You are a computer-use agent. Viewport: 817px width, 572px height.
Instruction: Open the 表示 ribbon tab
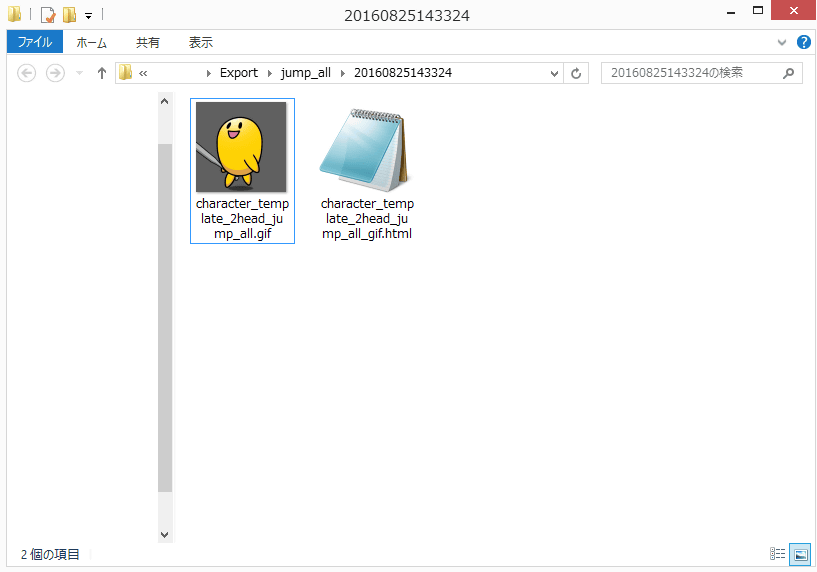click(201, 43)
